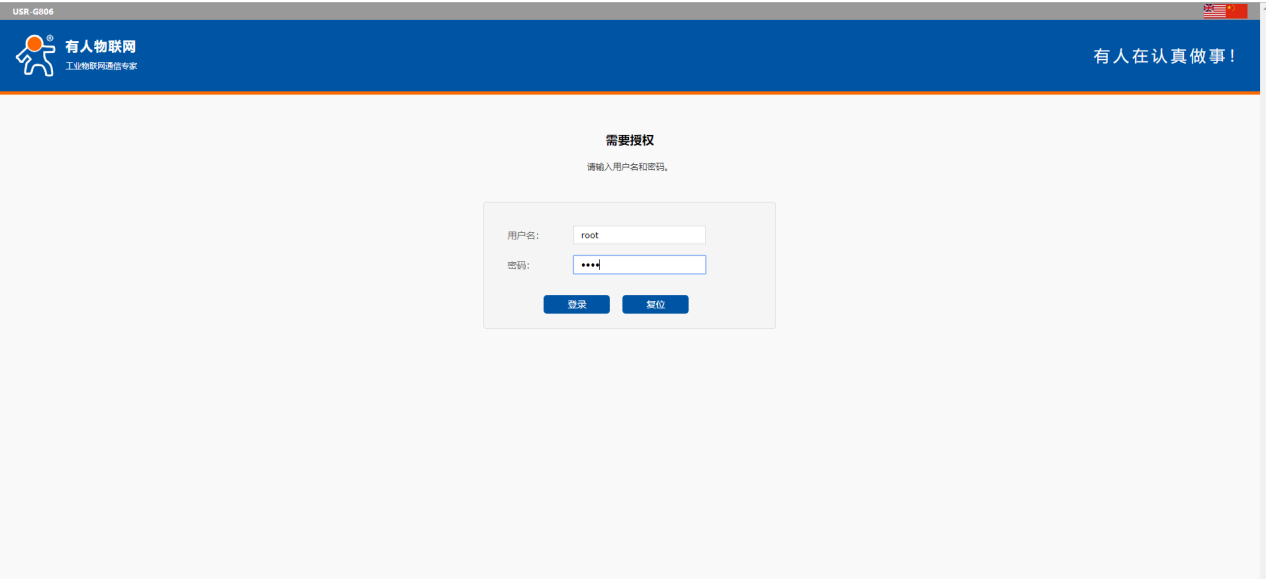The height and width of the screenshot is (579, 1266).
Task: Focus the password input field
Action: coord(640,265)
